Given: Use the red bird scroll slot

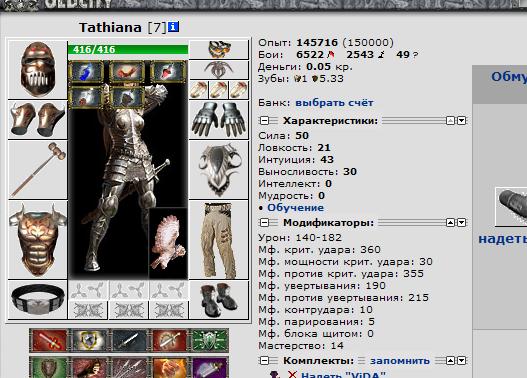Looking at the screenshot, I should [x=127, y=72].
